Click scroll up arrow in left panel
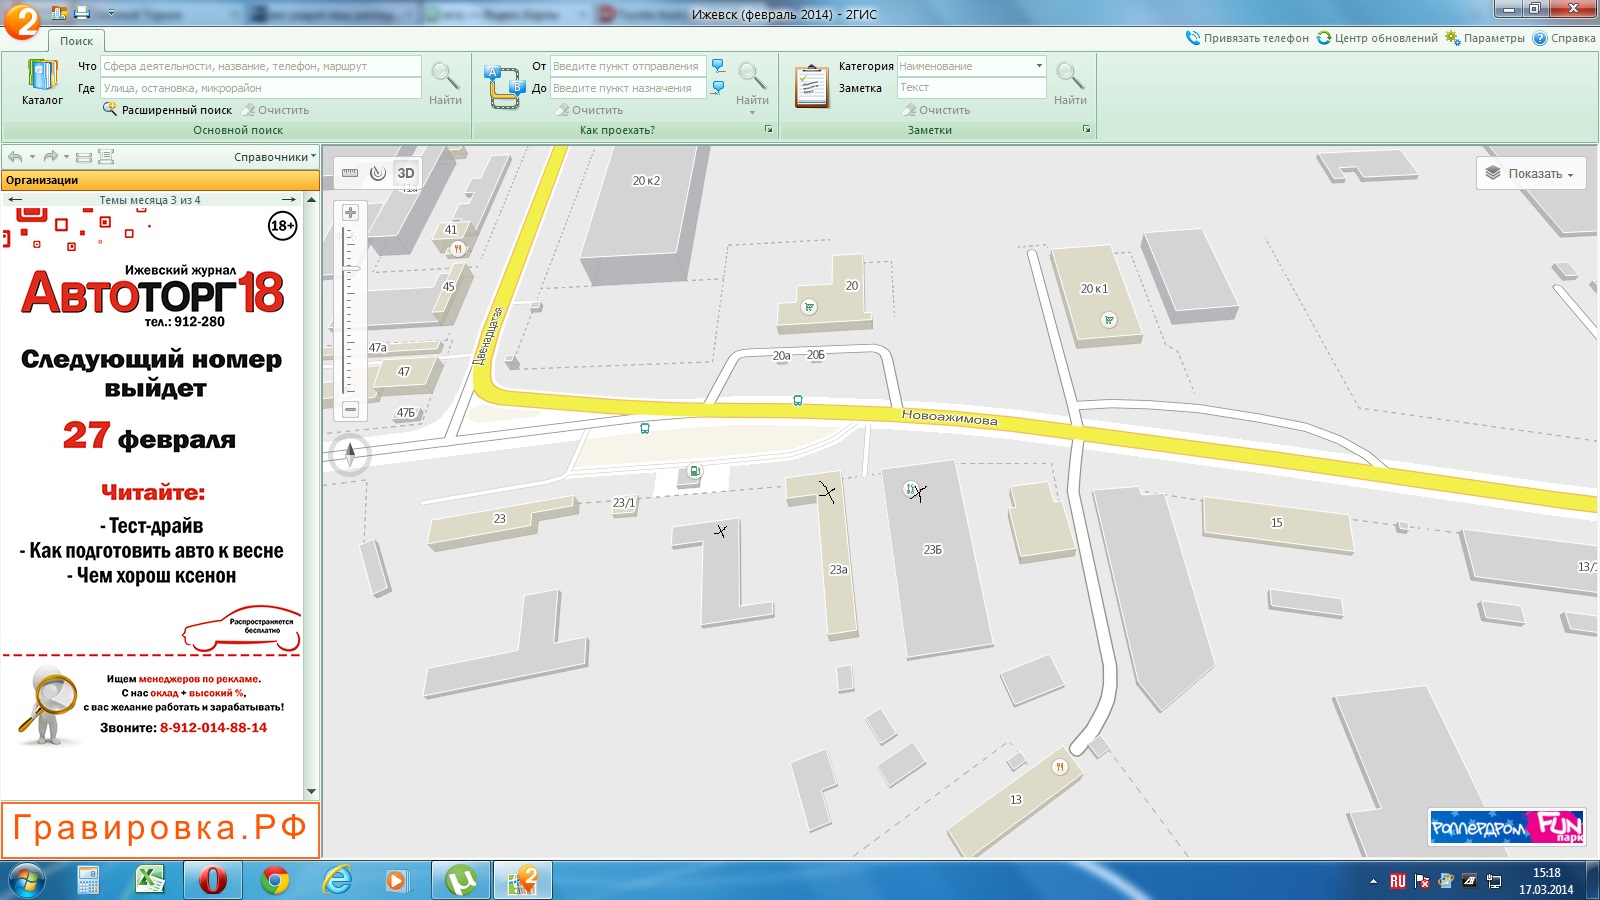Viewport: 1600px width, 900px height. pyautogui.click(x=311, y=200)
